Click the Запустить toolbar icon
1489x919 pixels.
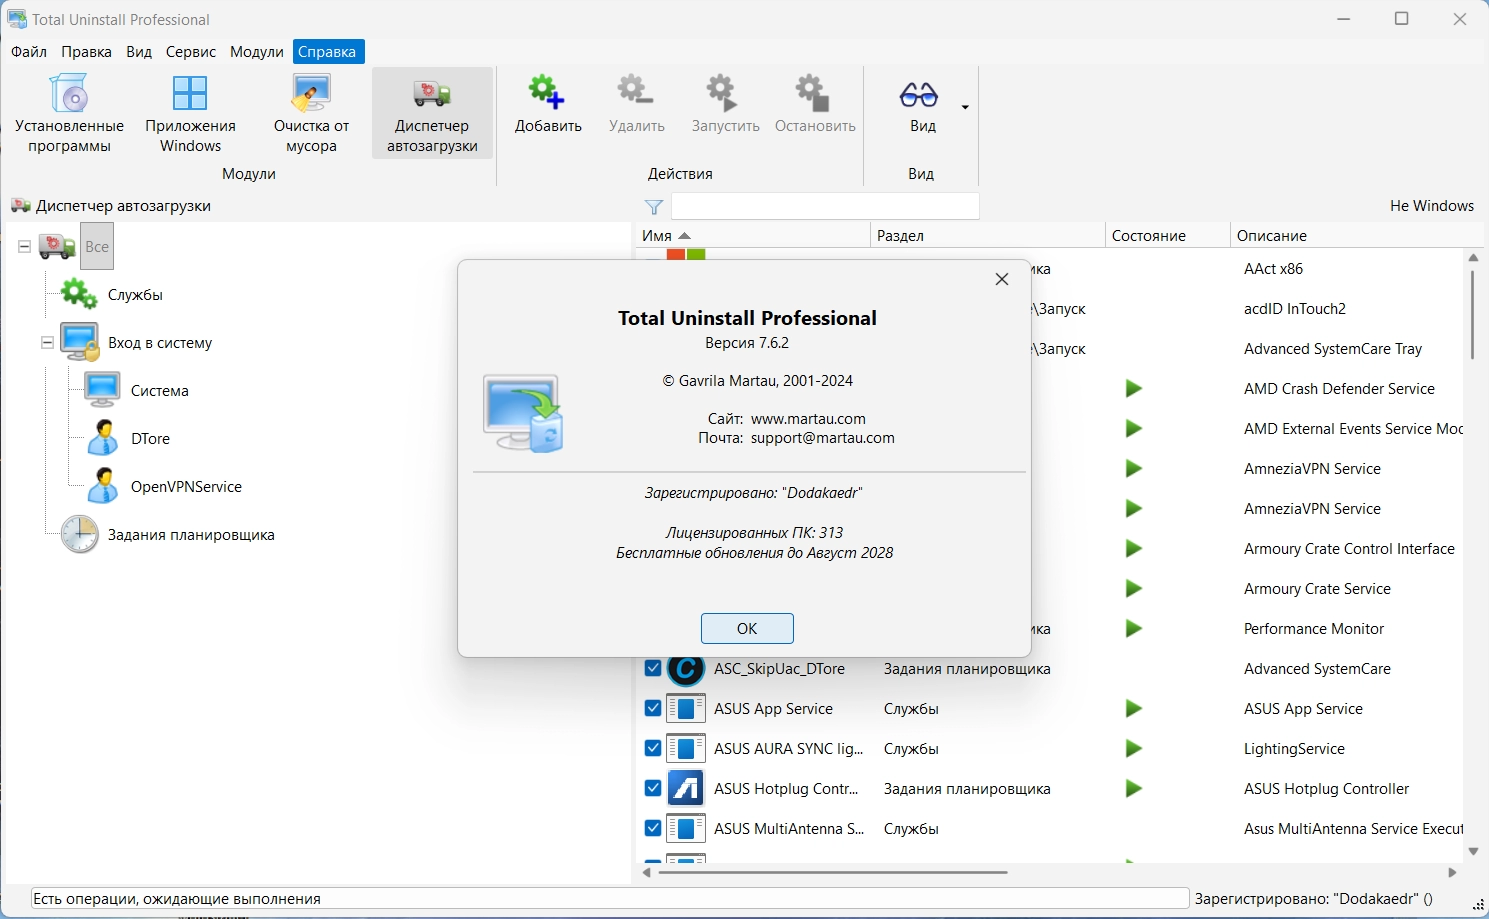(x=724, y=92)
